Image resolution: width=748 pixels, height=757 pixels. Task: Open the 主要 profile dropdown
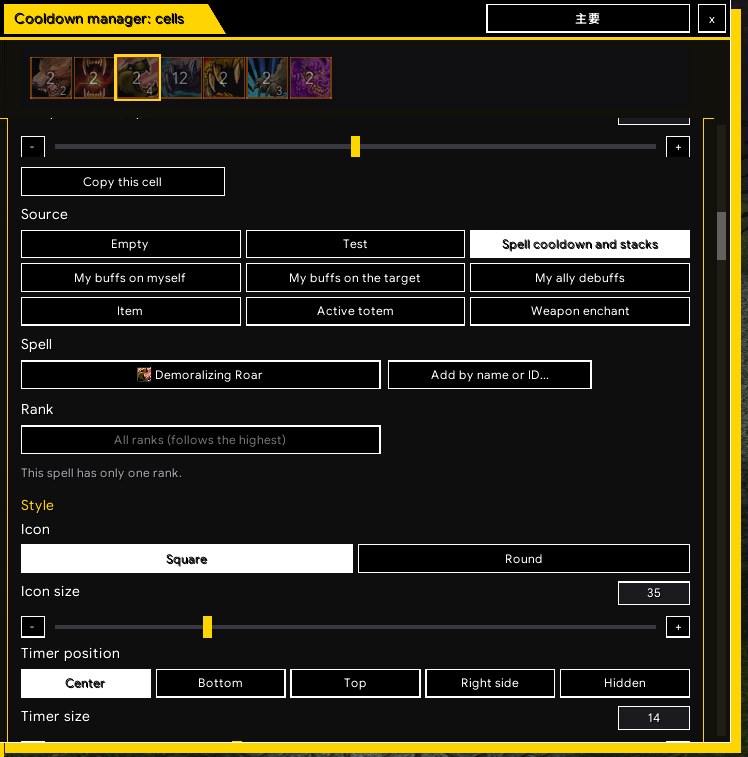point(588,19)
